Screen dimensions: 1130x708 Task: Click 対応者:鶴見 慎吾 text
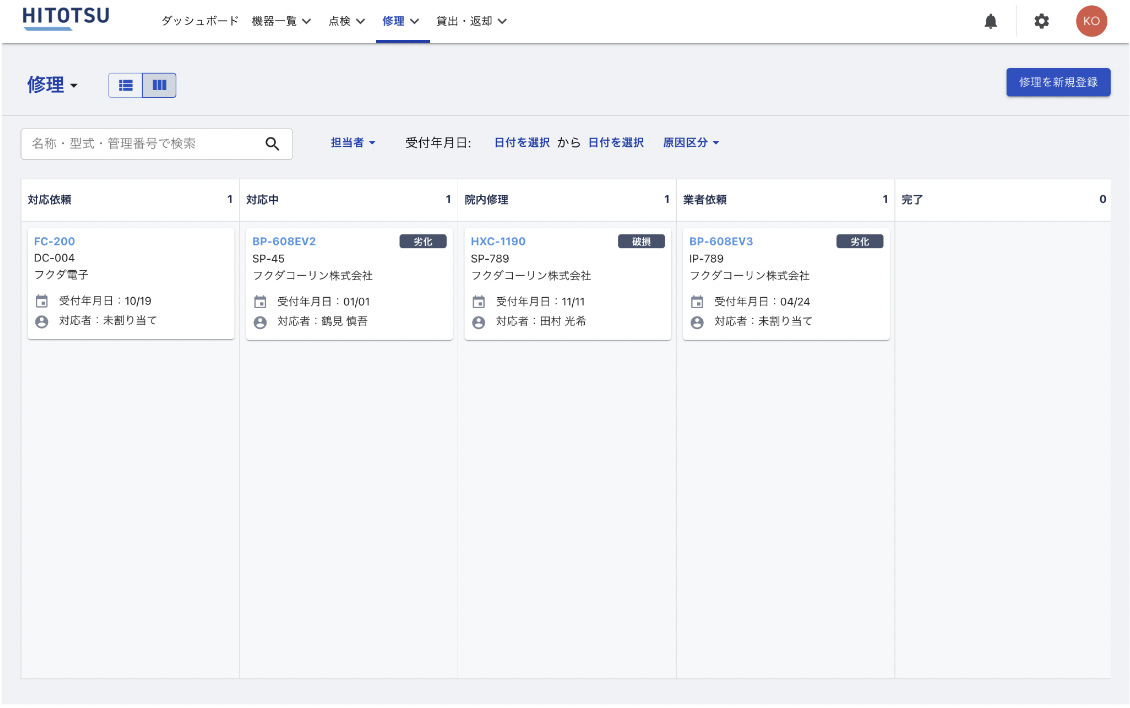[322, 322]
